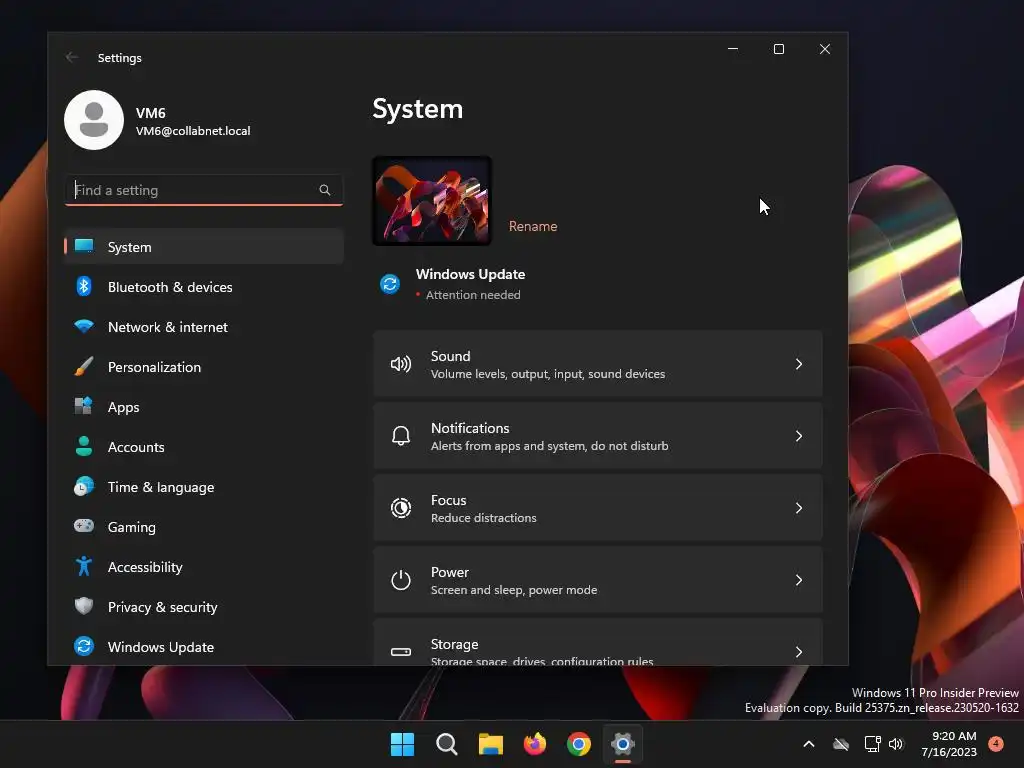The image size is (1024, 768).
Task: Open Privacy & security category
Action: (x=204, y=607)
